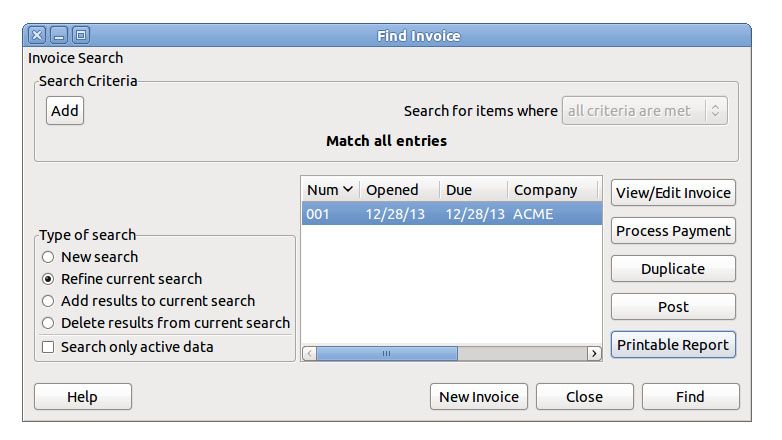This screenshot has width=782, height=440.
Task: Click the Find button
Action: pos(690,397)
